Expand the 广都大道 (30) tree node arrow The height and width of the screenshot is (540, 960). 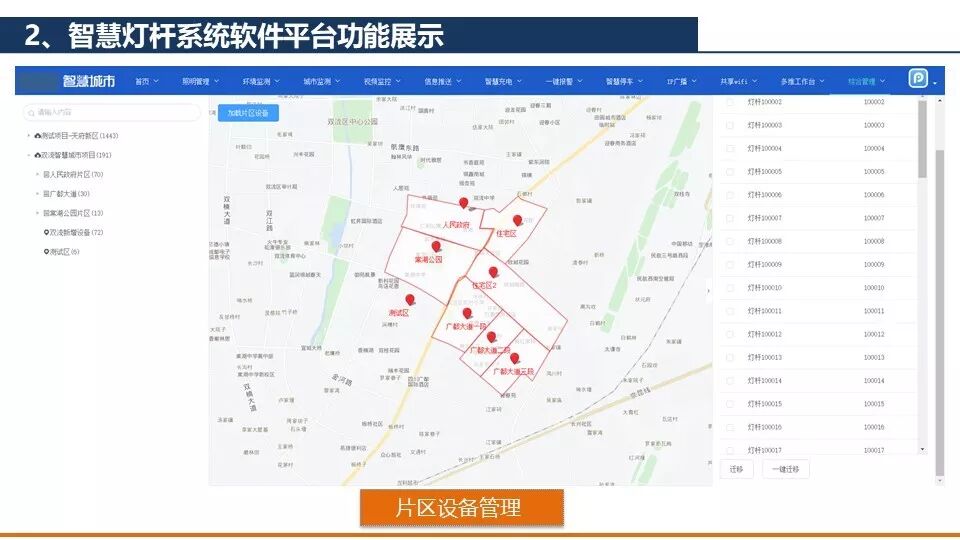[x=37, y=194]
